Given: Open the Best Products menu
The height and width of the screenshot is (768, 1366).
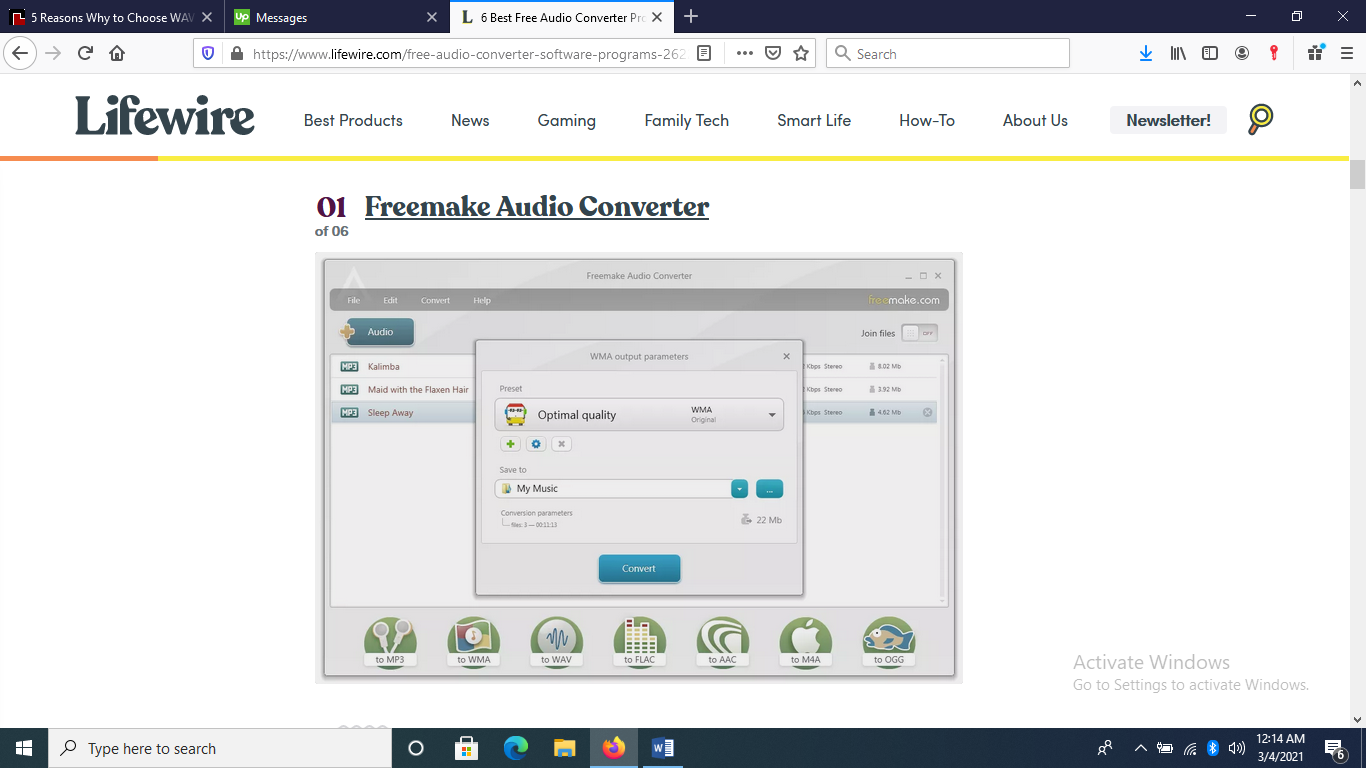Looking at the screenshot, I should [353, 120].
